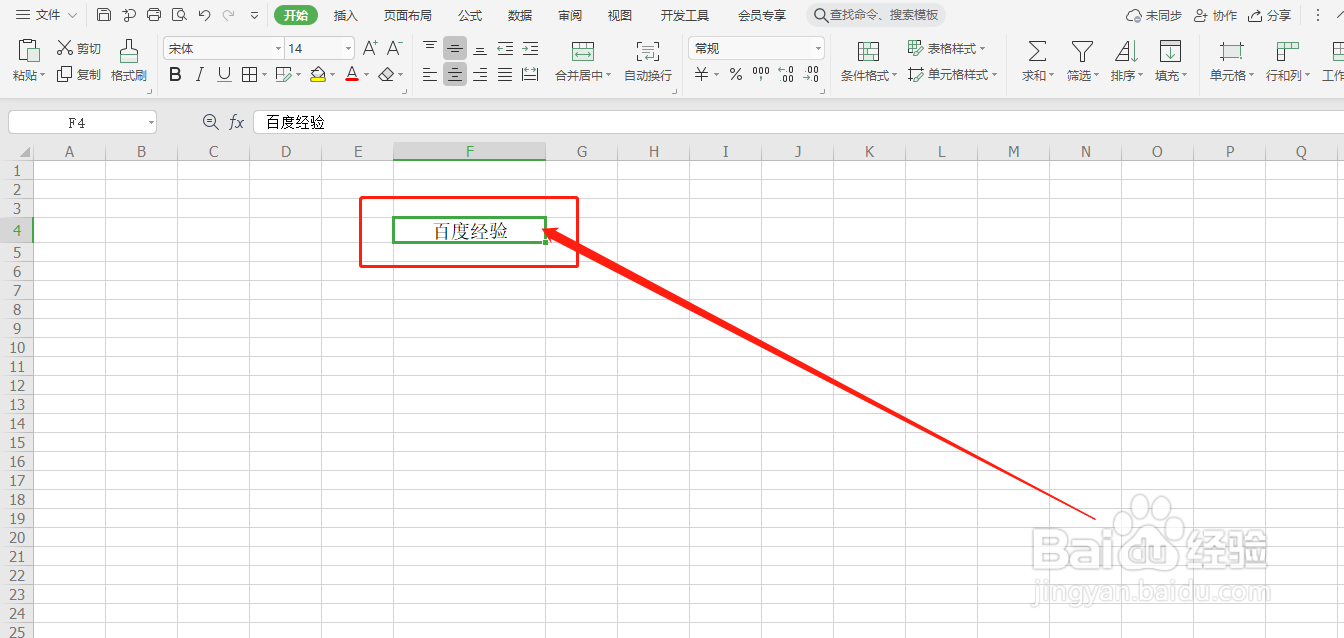The width and height of the screenshot is (1344, 638).
Task: Click the cell borders icon
Action: [x=248, y=74]
